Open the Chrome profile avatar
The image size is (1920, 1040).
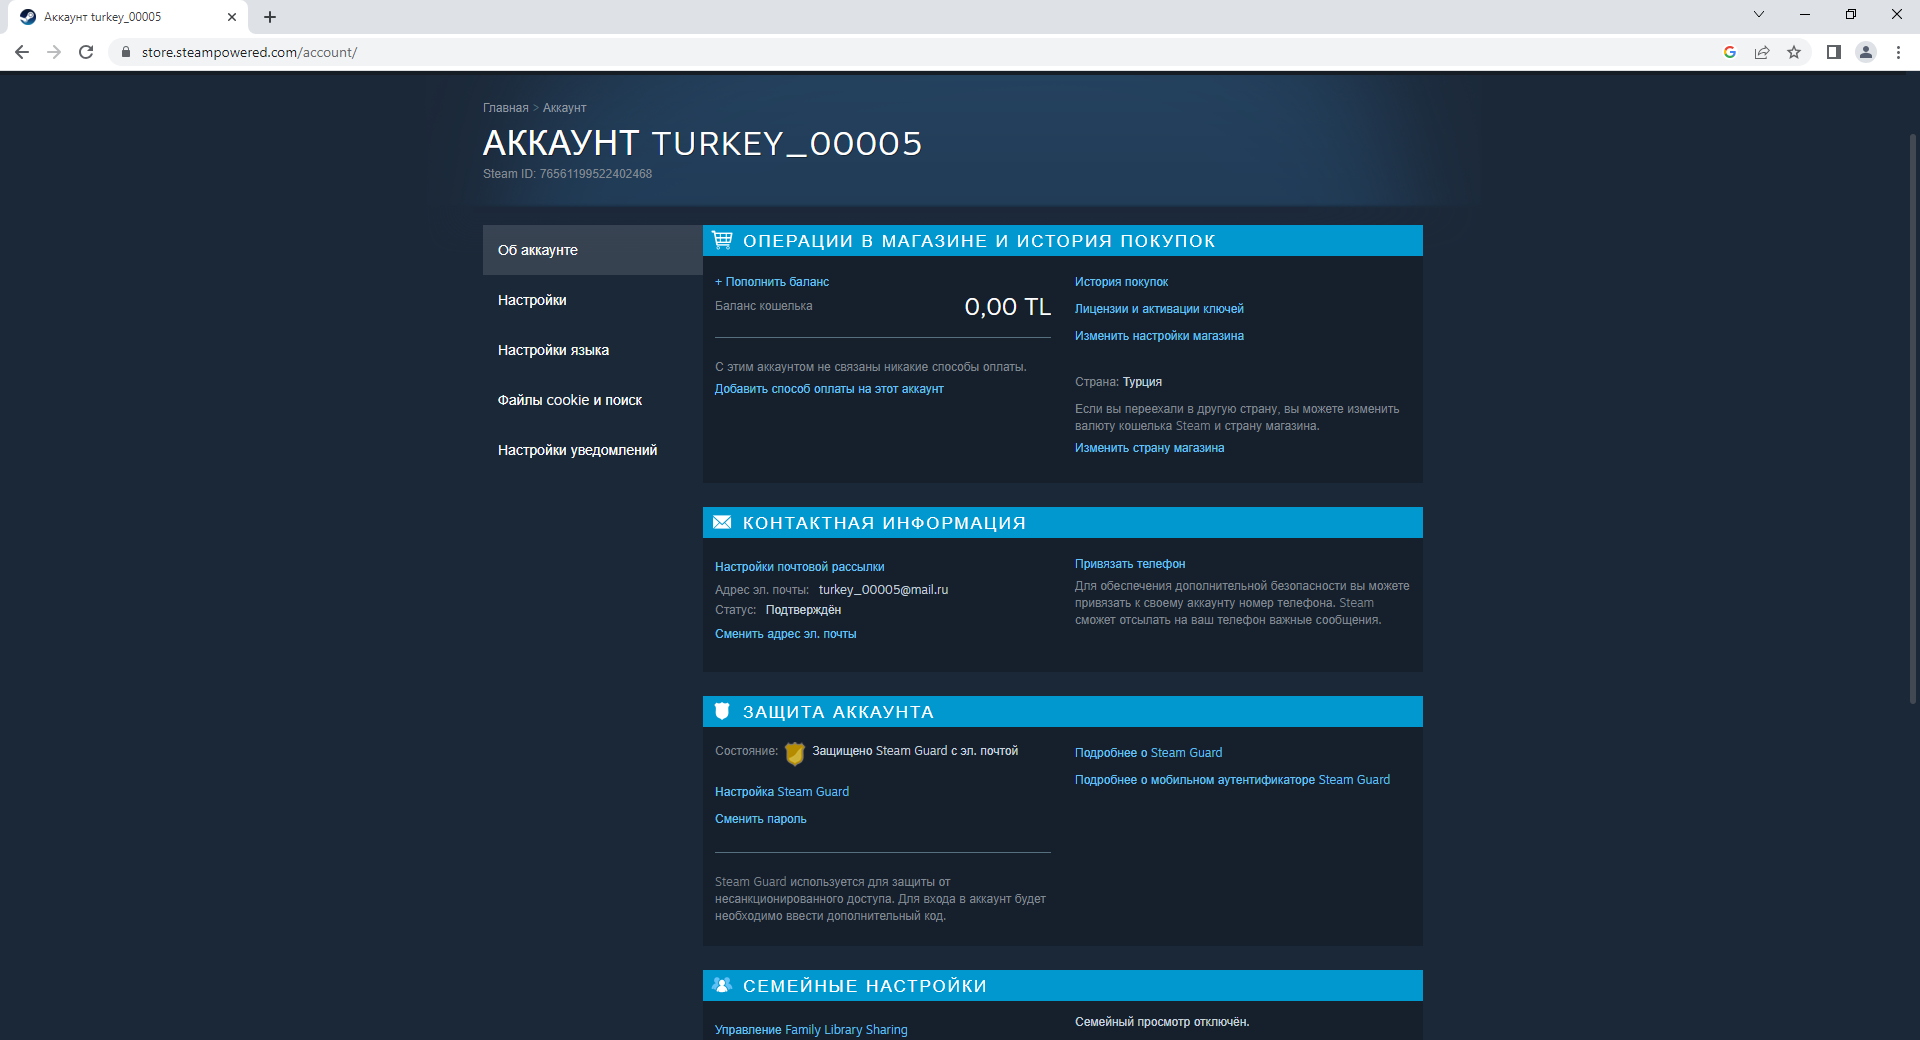click(x=1866, y=52)
